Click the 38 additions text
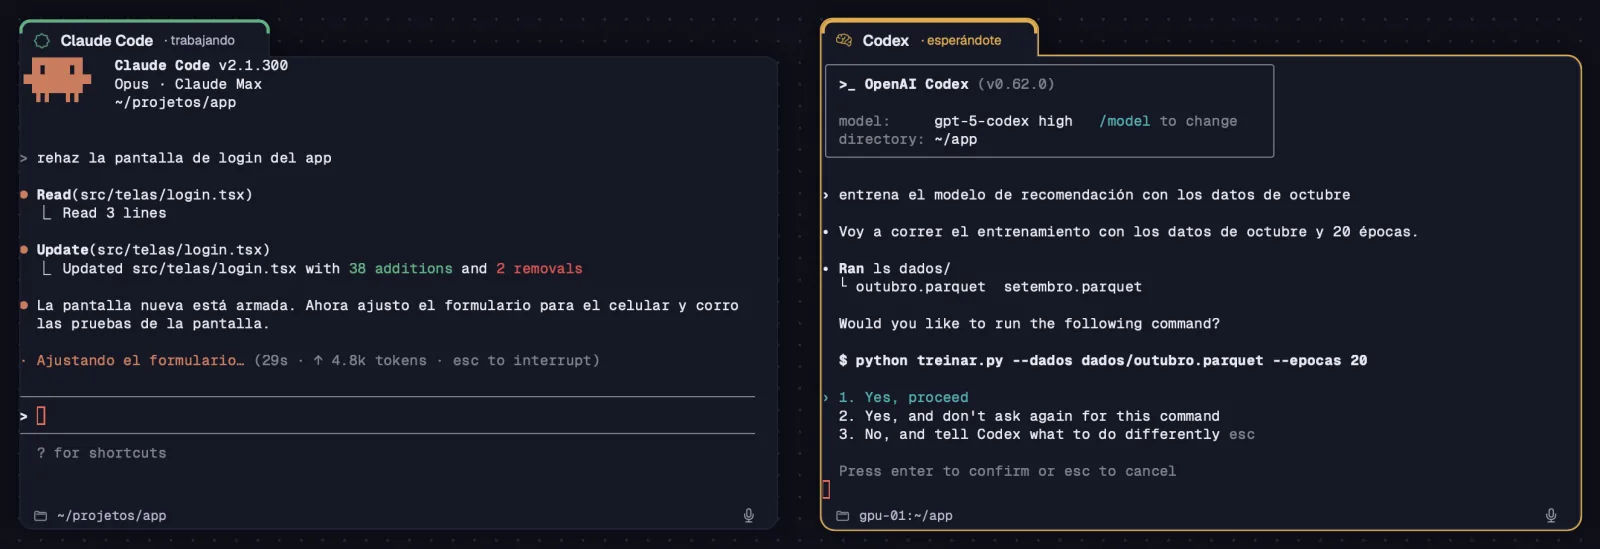 pyautogui.click(x=400, y=269)
